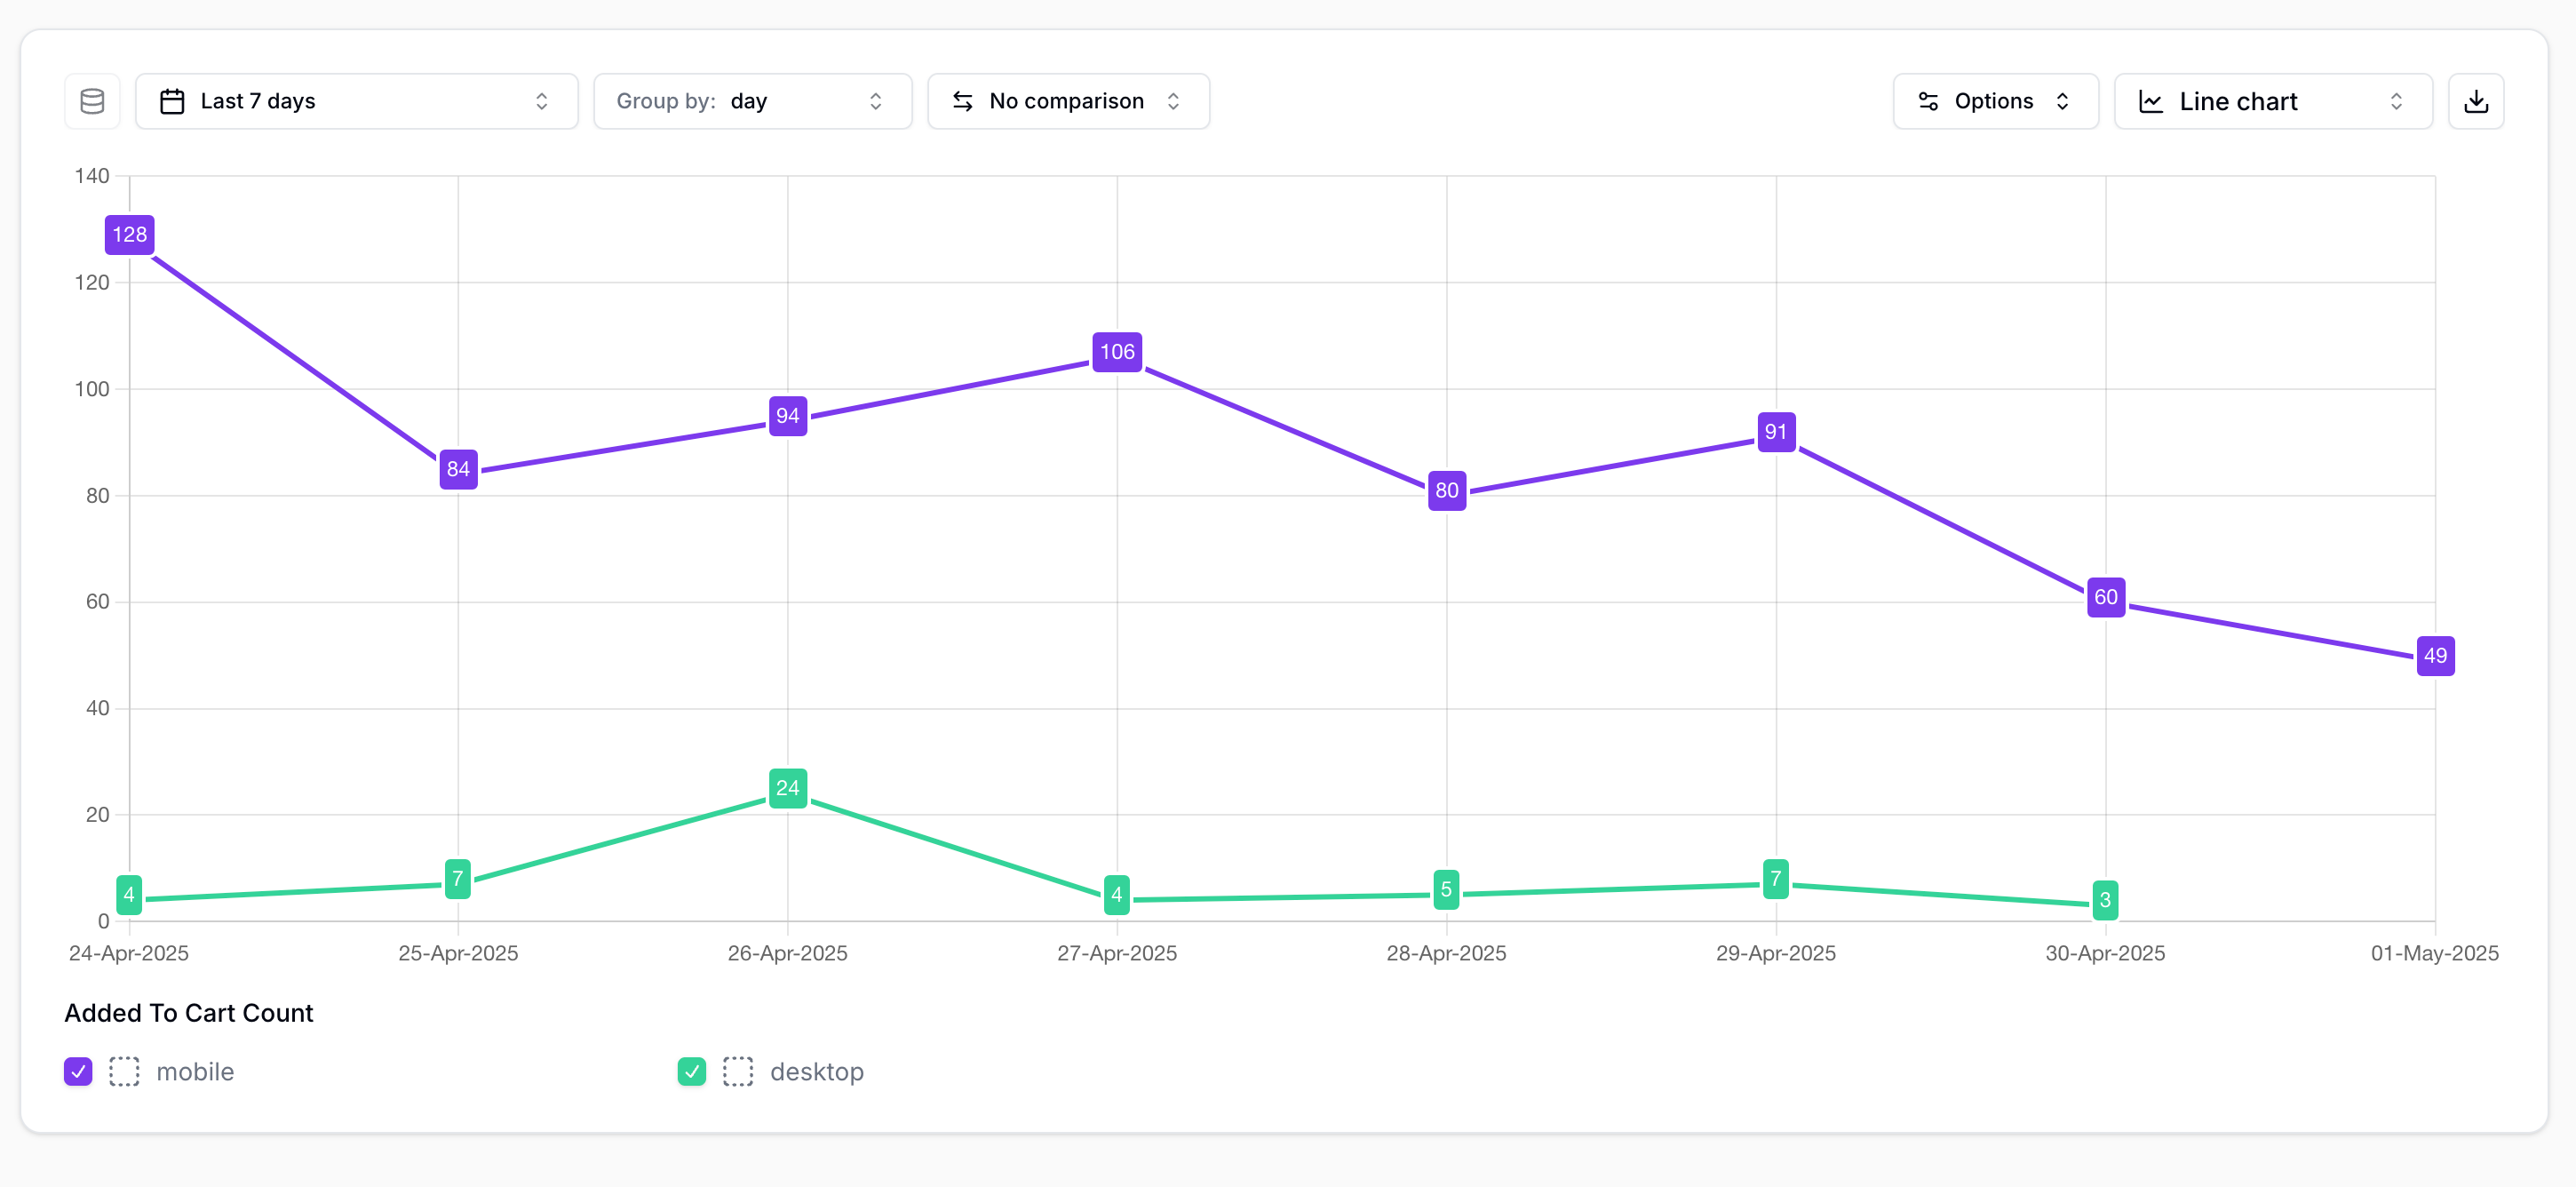Click the comparison arrows icon
This screenshot has height=1187, width=2576.
pos(962,101)
